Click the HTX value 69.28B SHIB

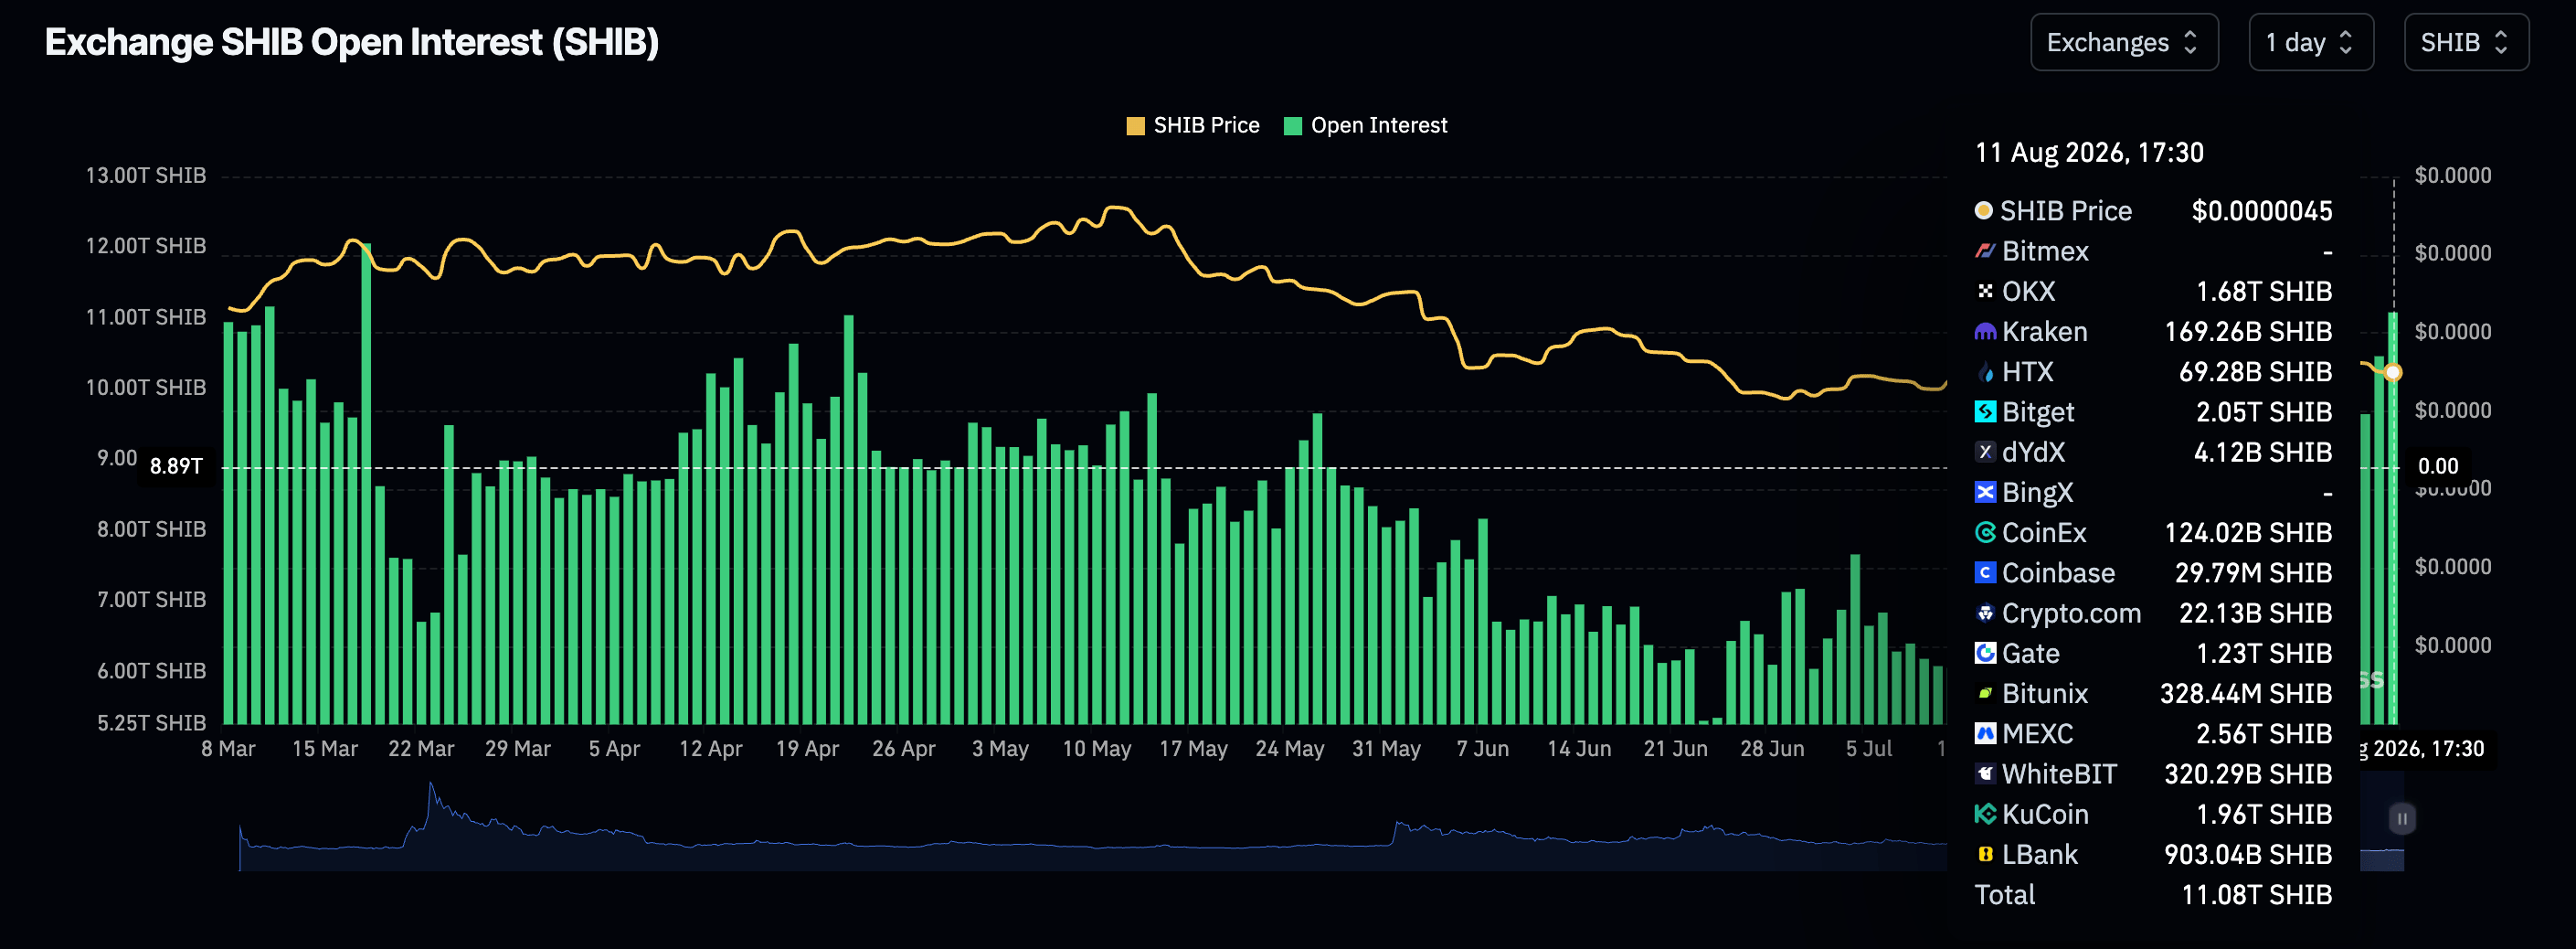(2256, 372)
